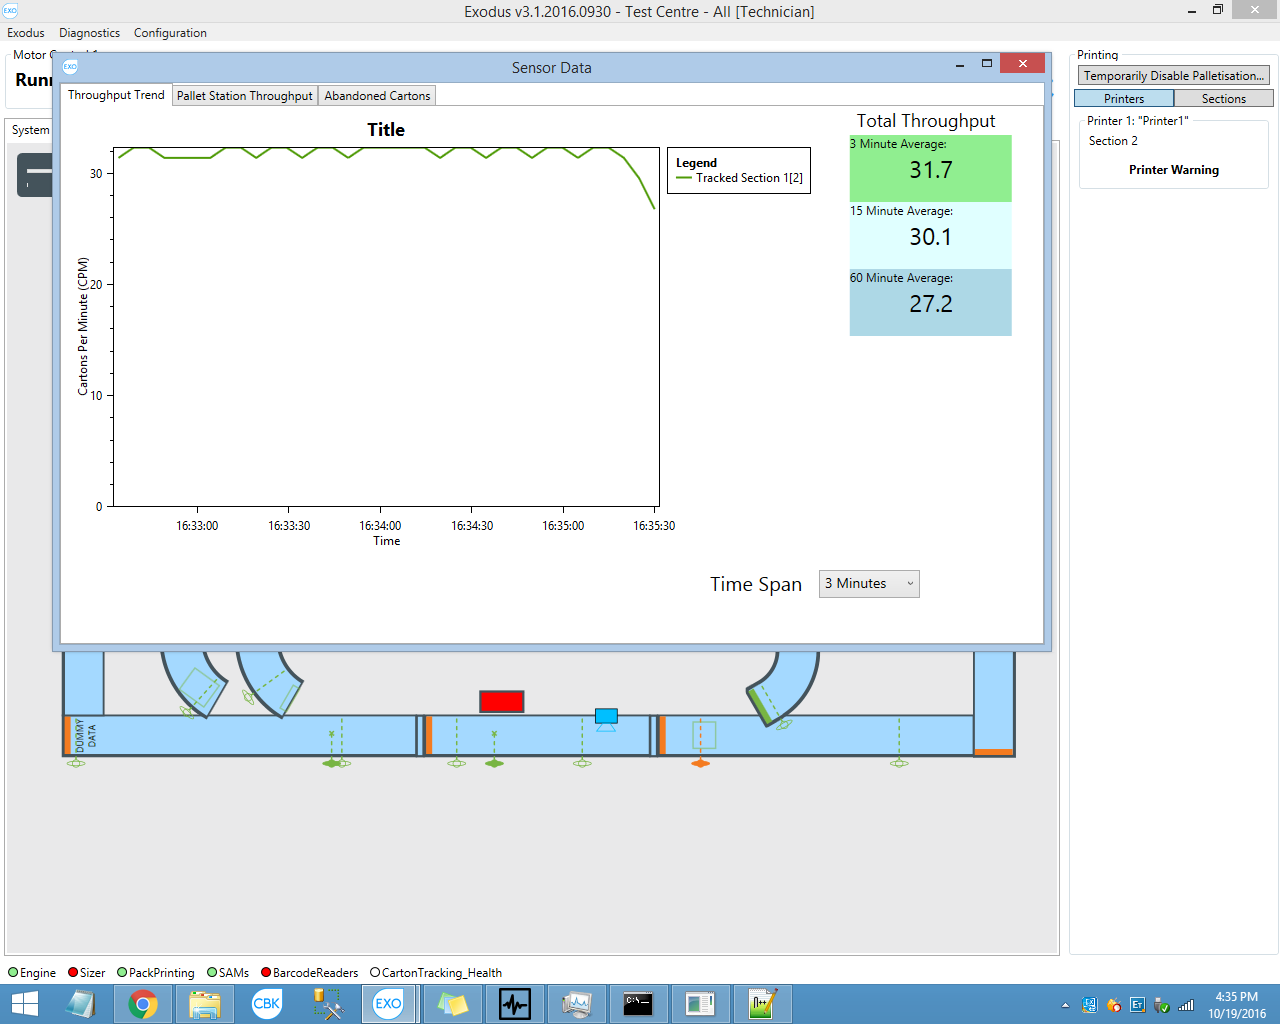Open the tools wrench taskbar icon
The image size is (1280, 1024).
point(327,1004)
